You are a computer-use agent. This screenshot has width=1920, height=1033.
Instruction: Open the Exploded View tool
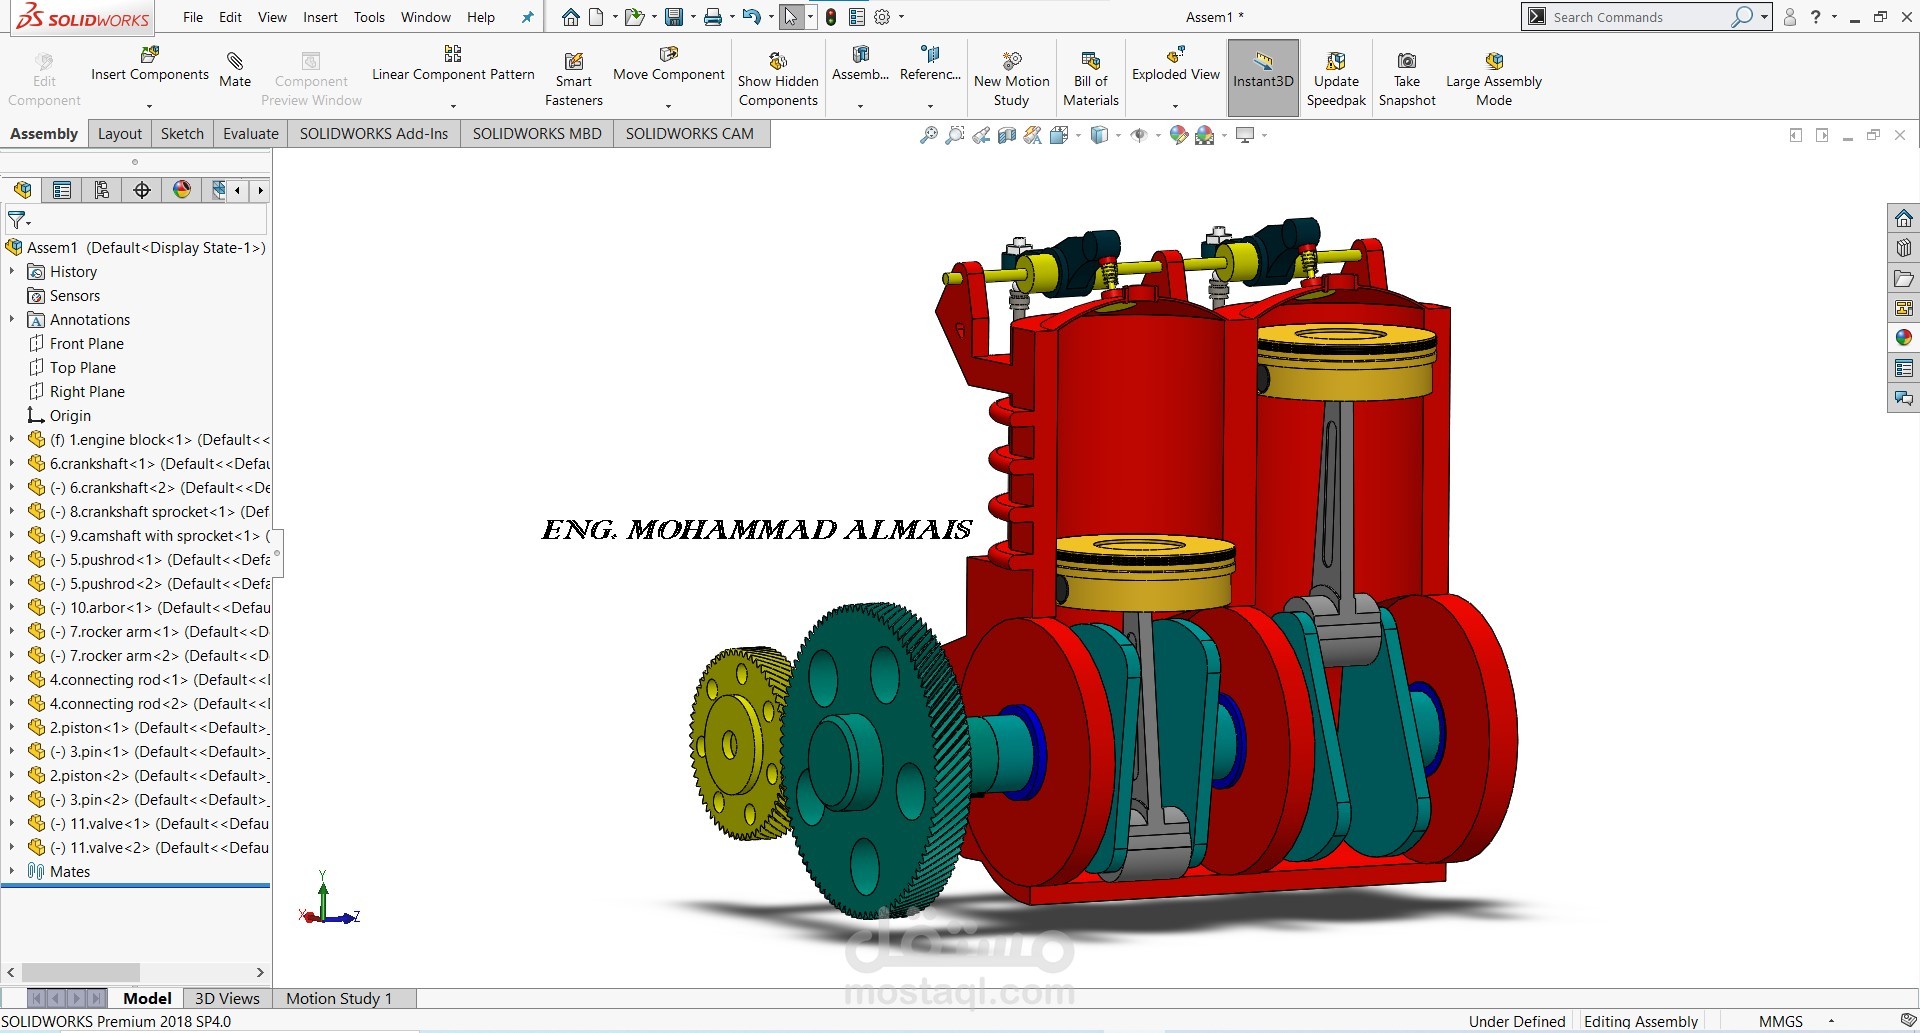1174,70
